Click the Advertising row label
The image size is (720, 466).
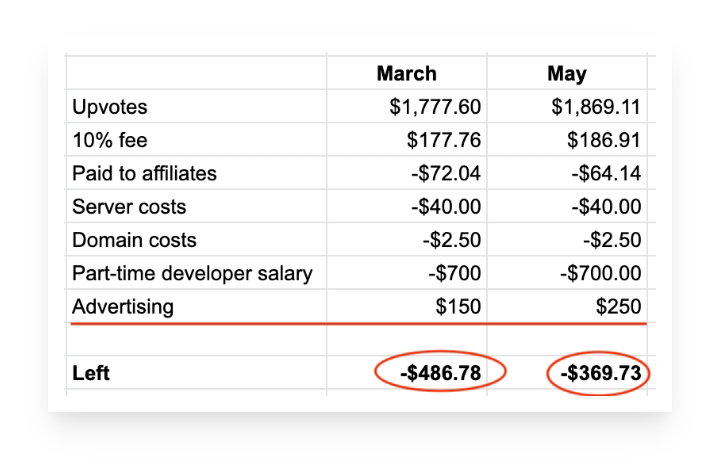click(123, 307)
